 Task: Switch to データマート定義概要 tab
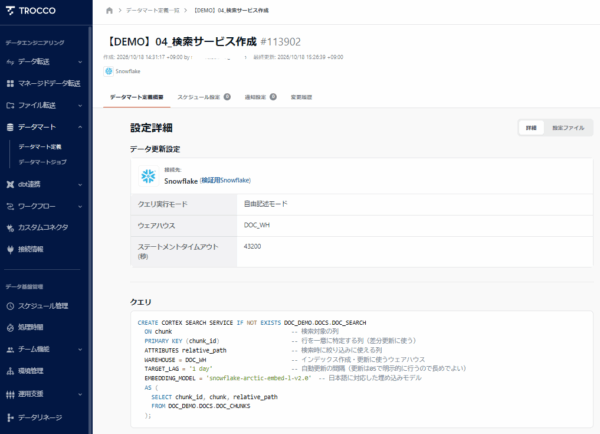point(137,97)
